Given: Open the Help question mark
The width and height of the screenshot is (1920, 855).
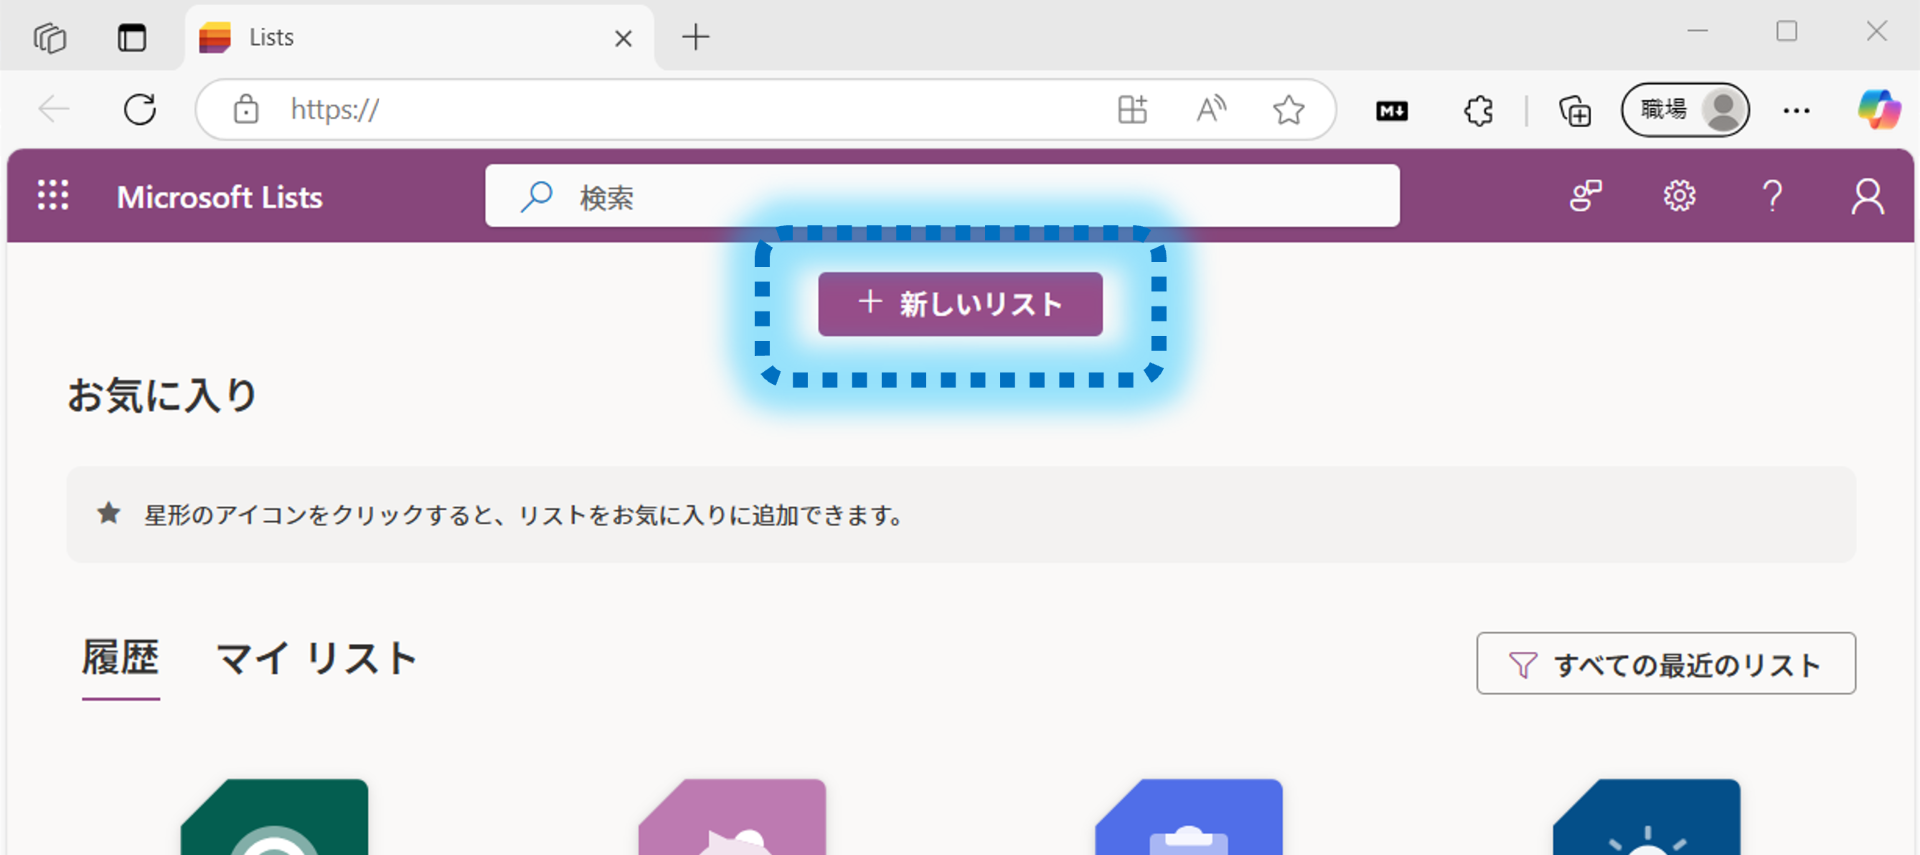Looking at the screenshot, I should [1773, 196].
